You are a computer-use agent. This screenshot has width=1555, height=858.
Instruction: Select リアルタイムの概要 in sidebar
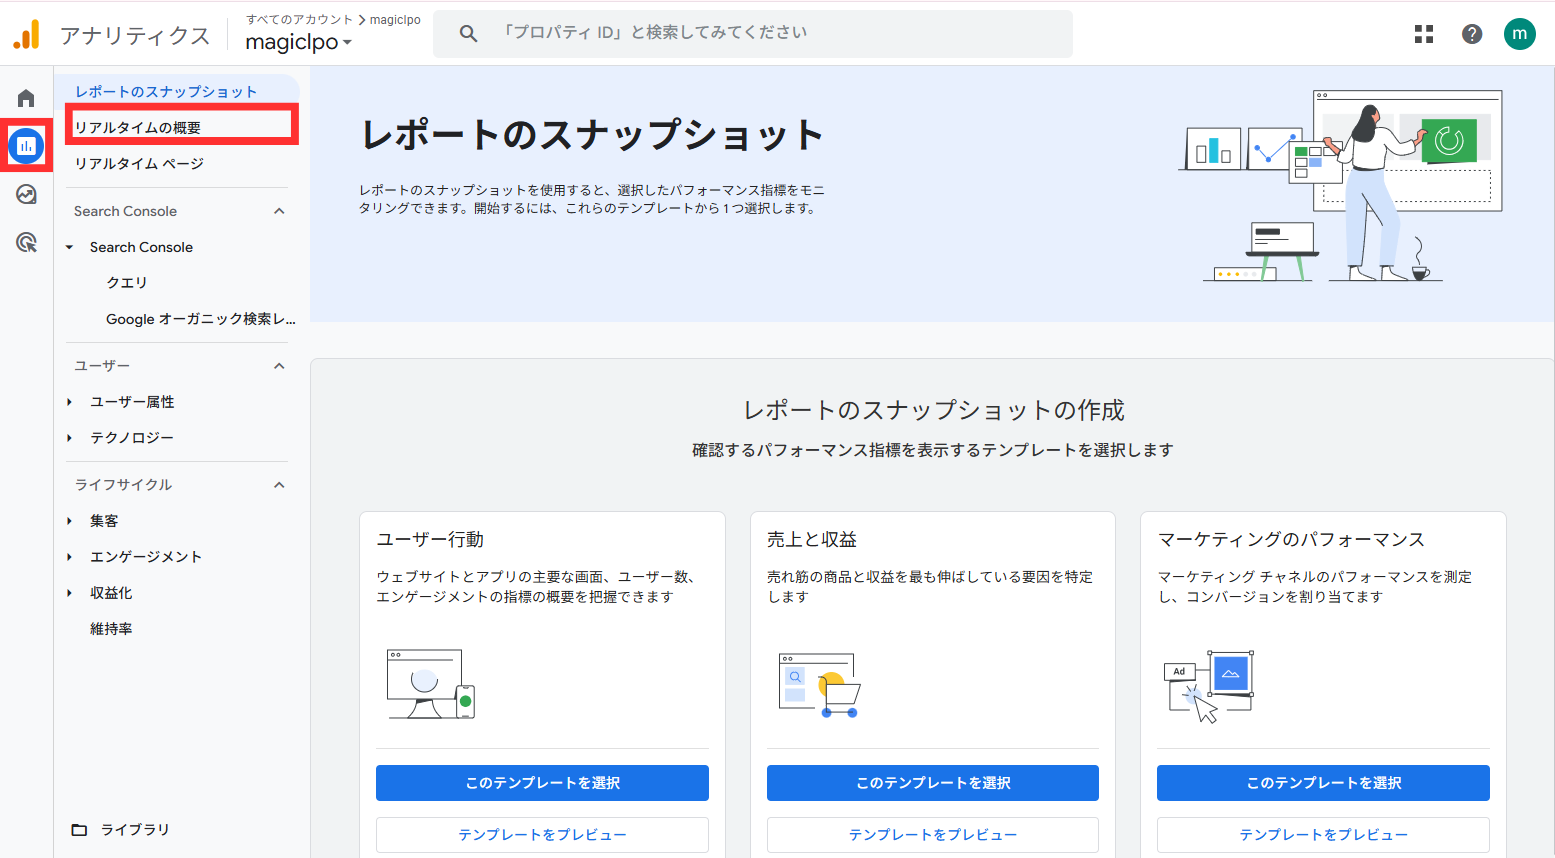point(138,127)
